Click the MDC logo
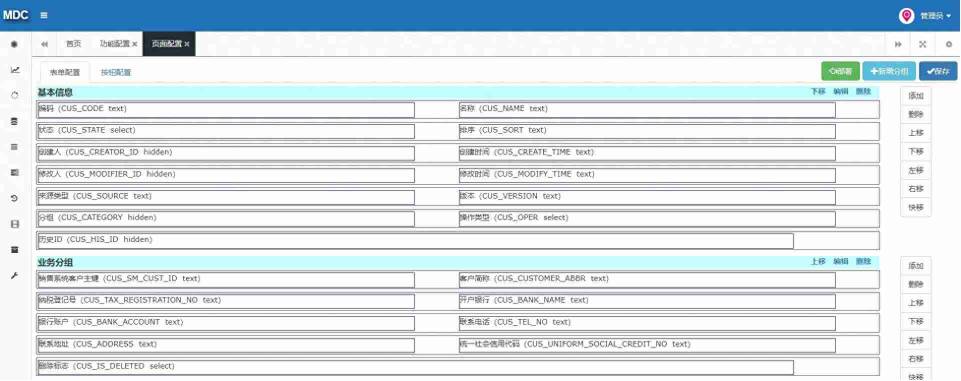The image size is (961, 381). (15, 15)
